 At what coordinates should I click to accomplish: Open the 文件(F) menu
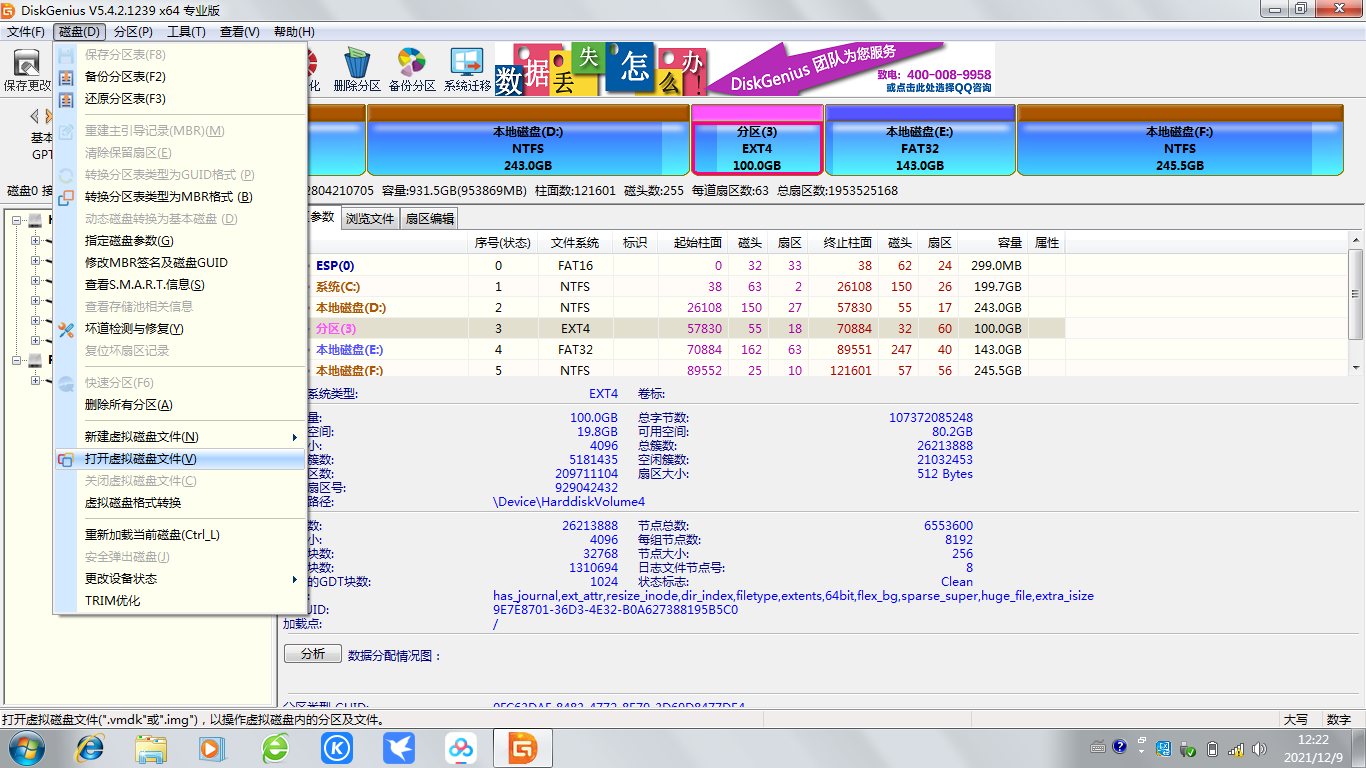26,32
